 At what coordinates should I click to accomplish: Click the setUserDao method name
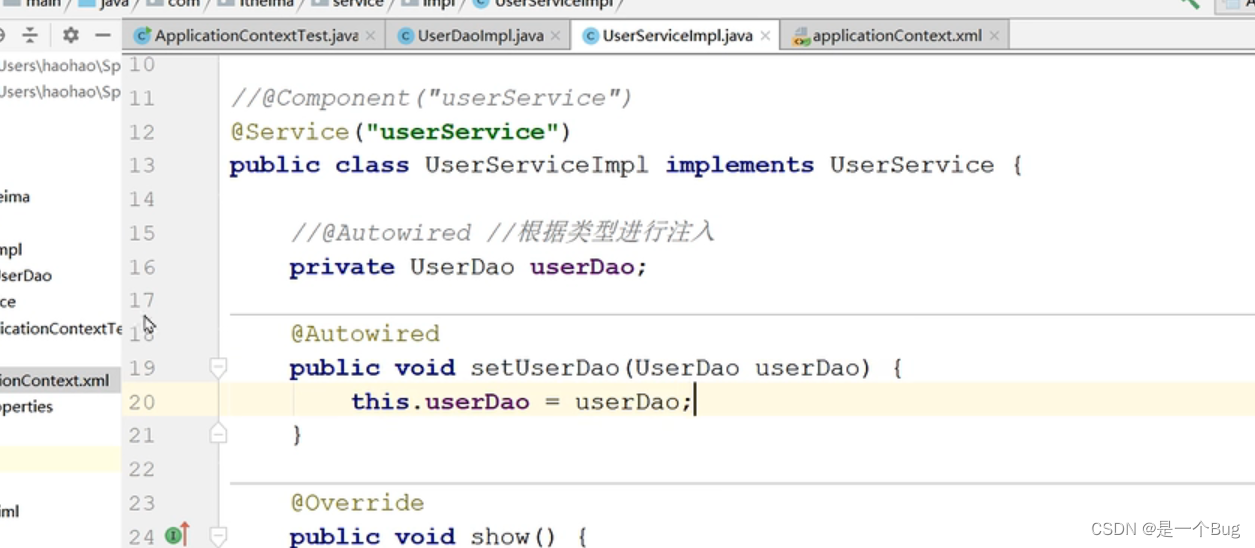coord(546,368)
